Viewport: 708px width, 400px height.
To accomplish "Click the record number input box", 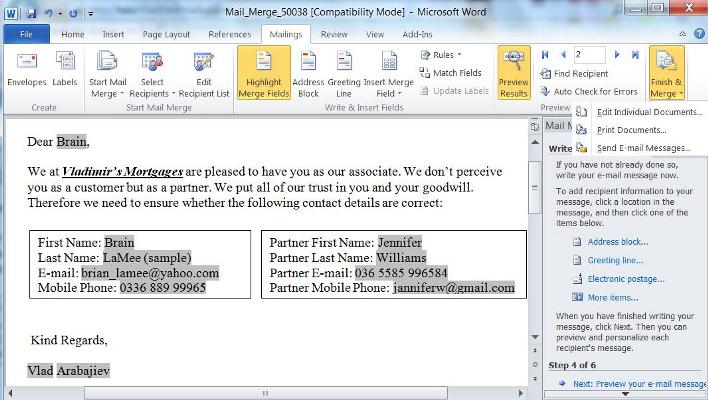I will click(x=588, y=55).
